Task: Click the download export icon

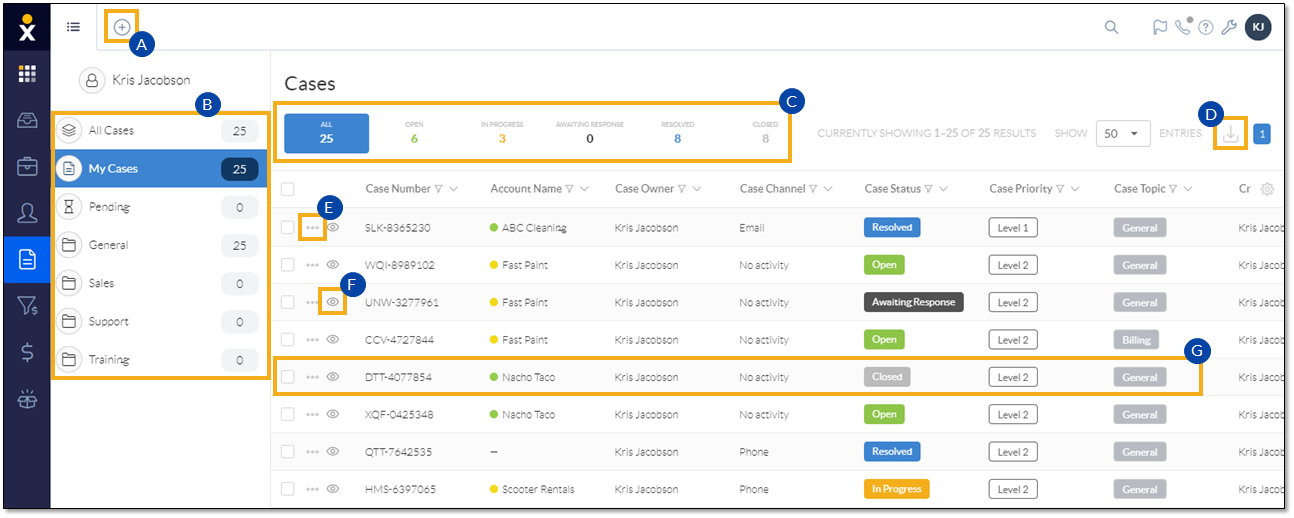Action: [1231, 134]
